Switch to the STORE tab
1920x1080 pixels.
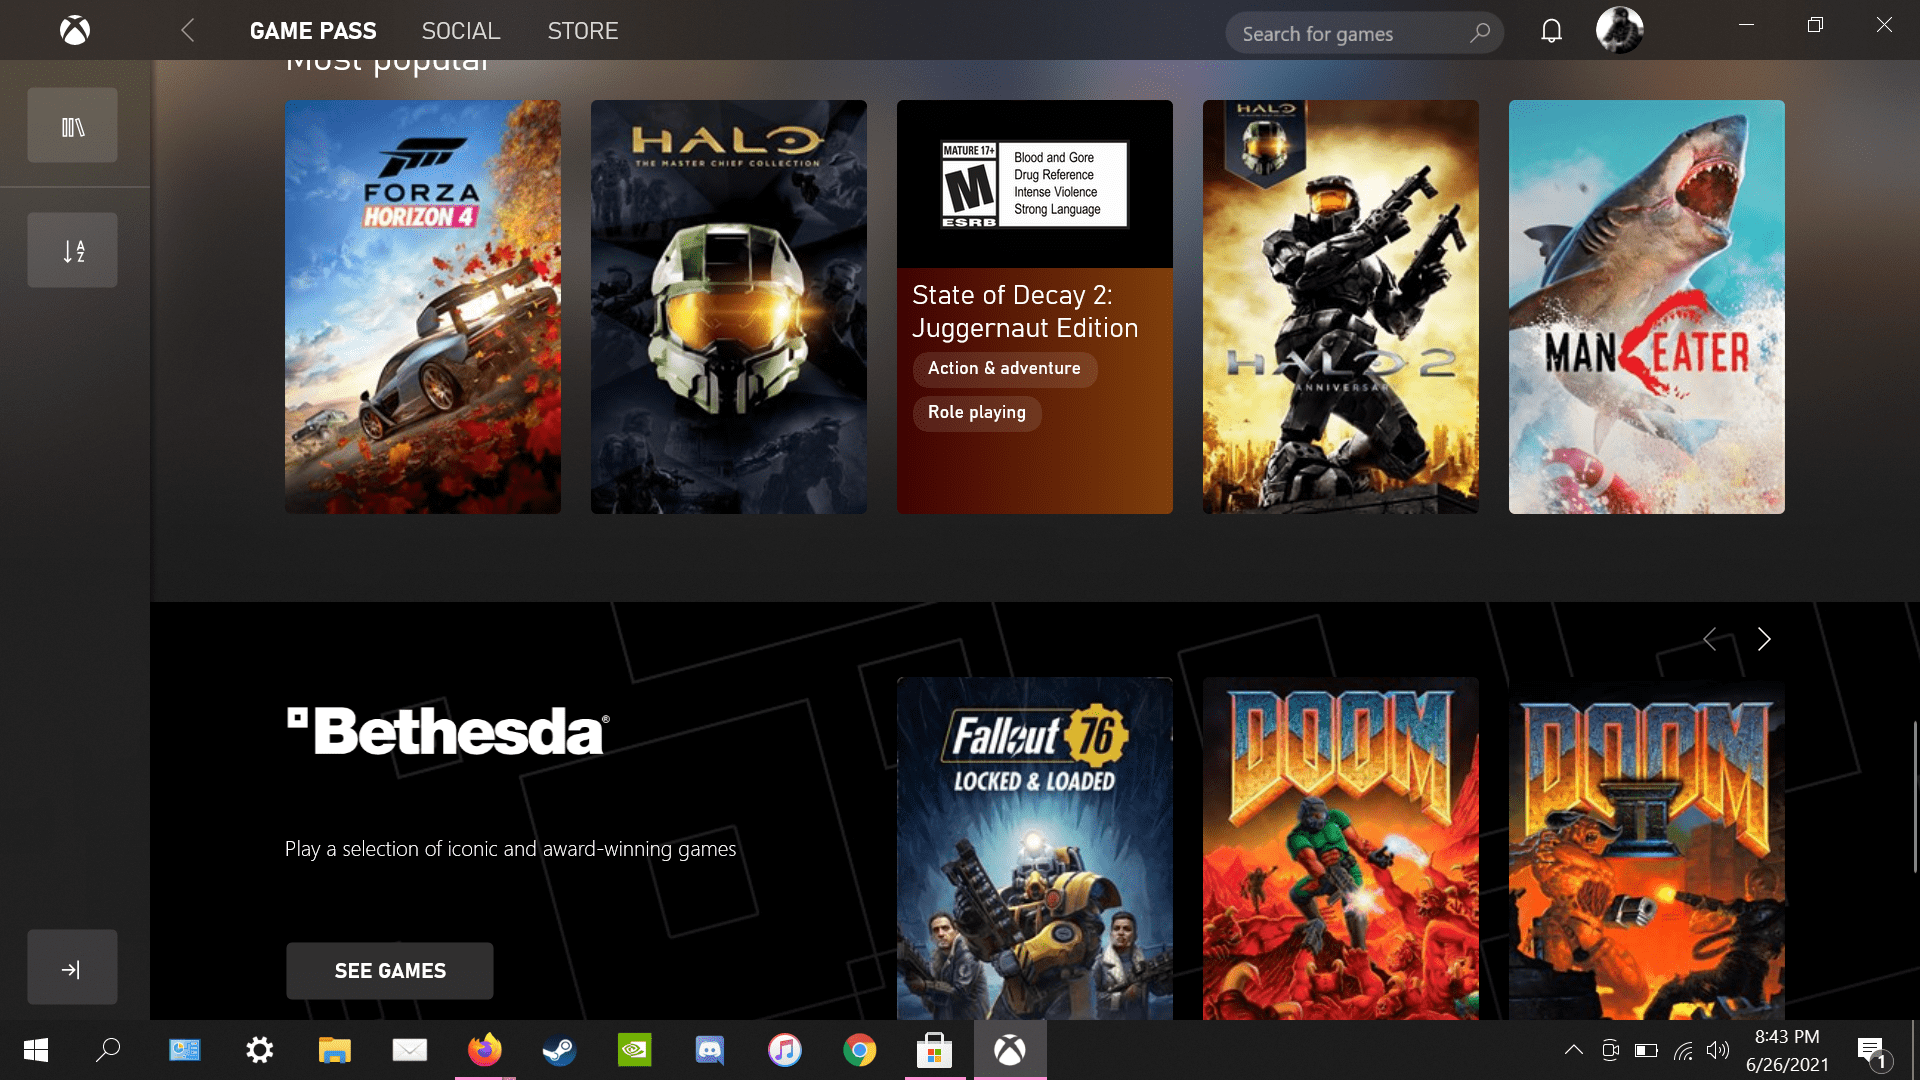[583, 31]
